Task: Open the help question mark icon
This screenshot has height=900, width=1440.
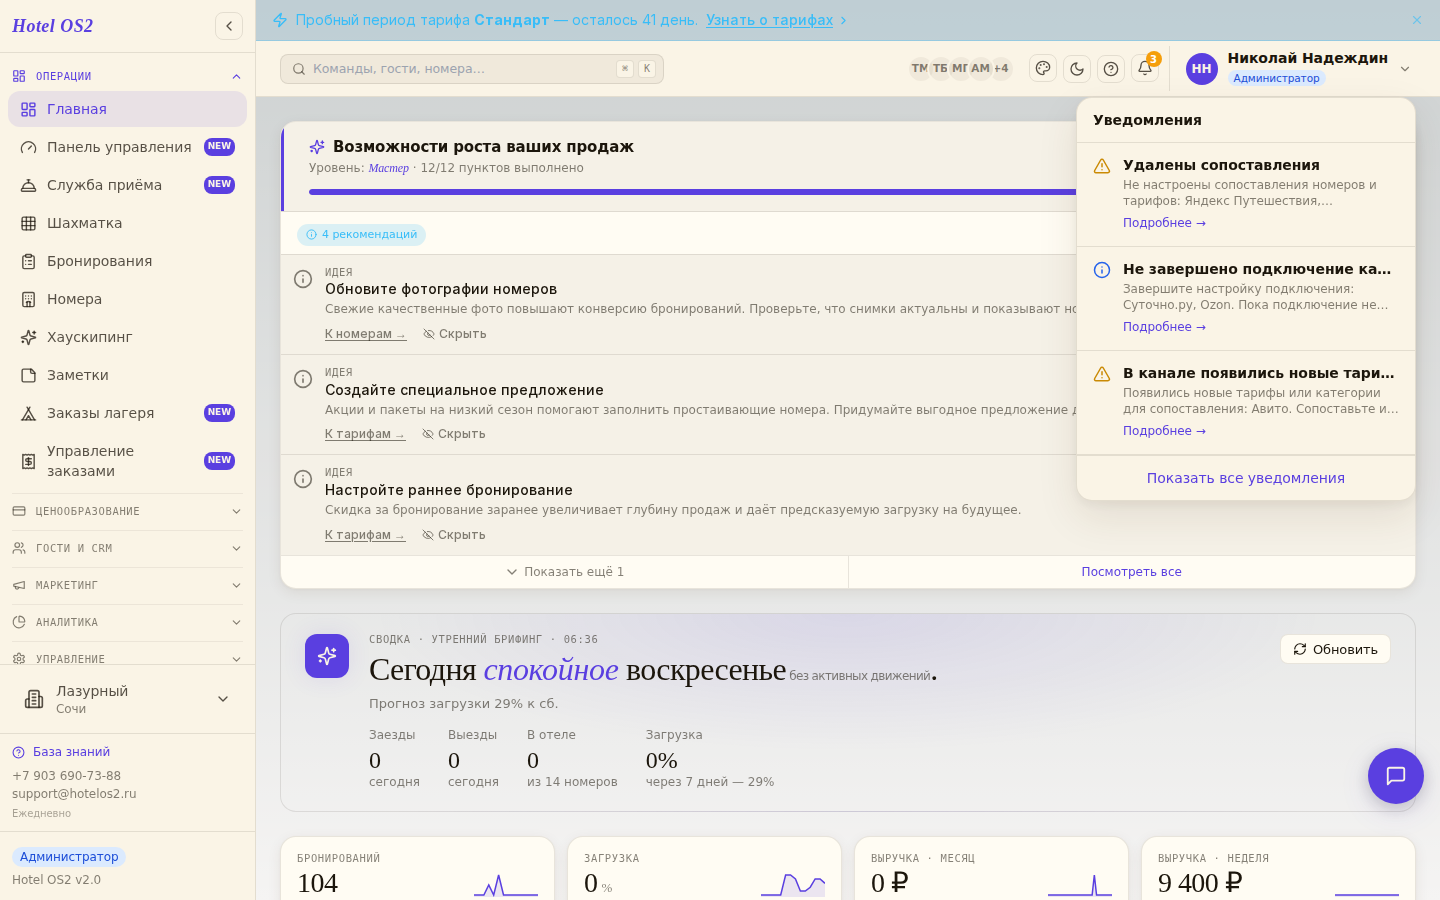Action: (x=1111, y=69)
